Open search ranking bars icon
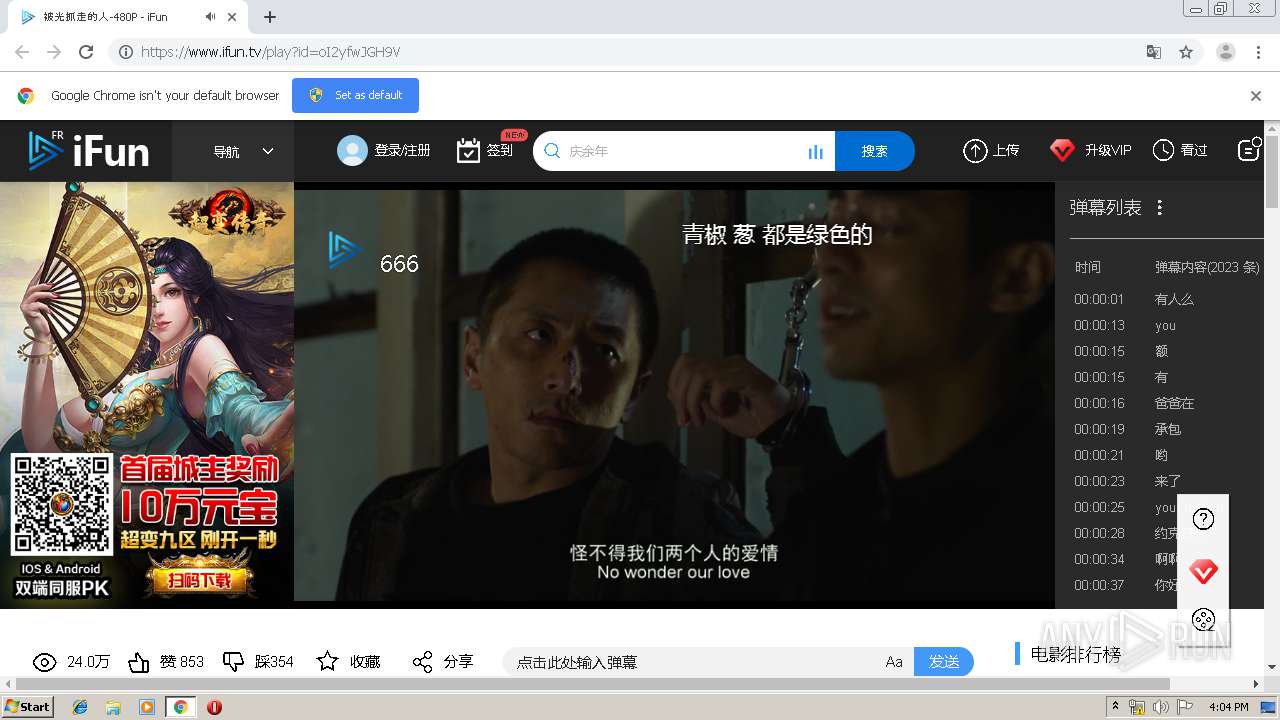 pos(815,152)
